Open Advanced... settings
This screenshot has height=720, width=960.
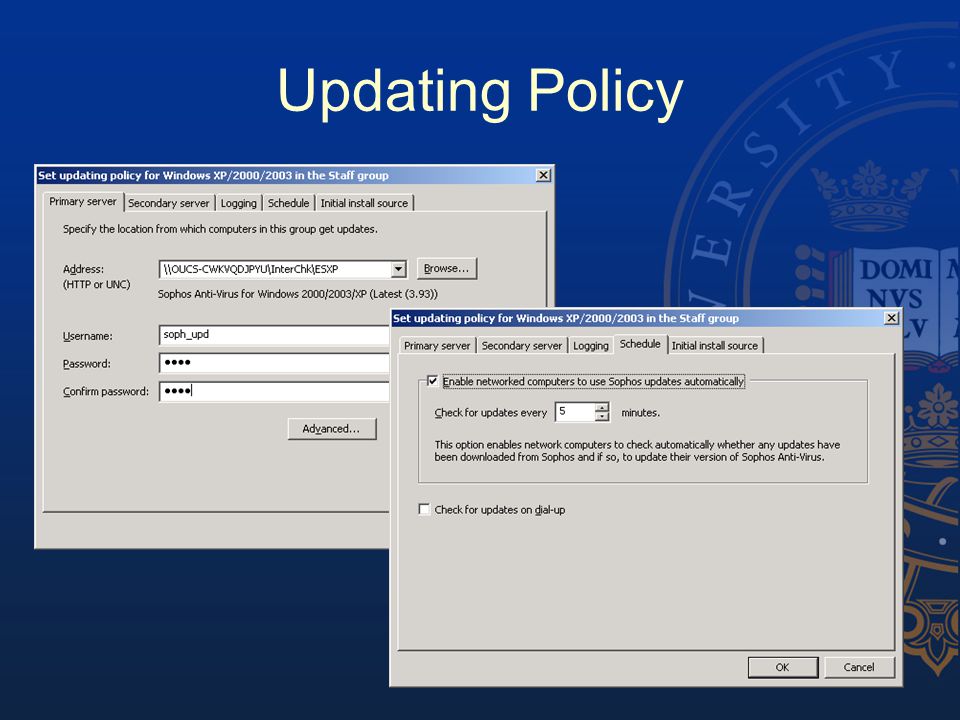(x=332, y=429)
